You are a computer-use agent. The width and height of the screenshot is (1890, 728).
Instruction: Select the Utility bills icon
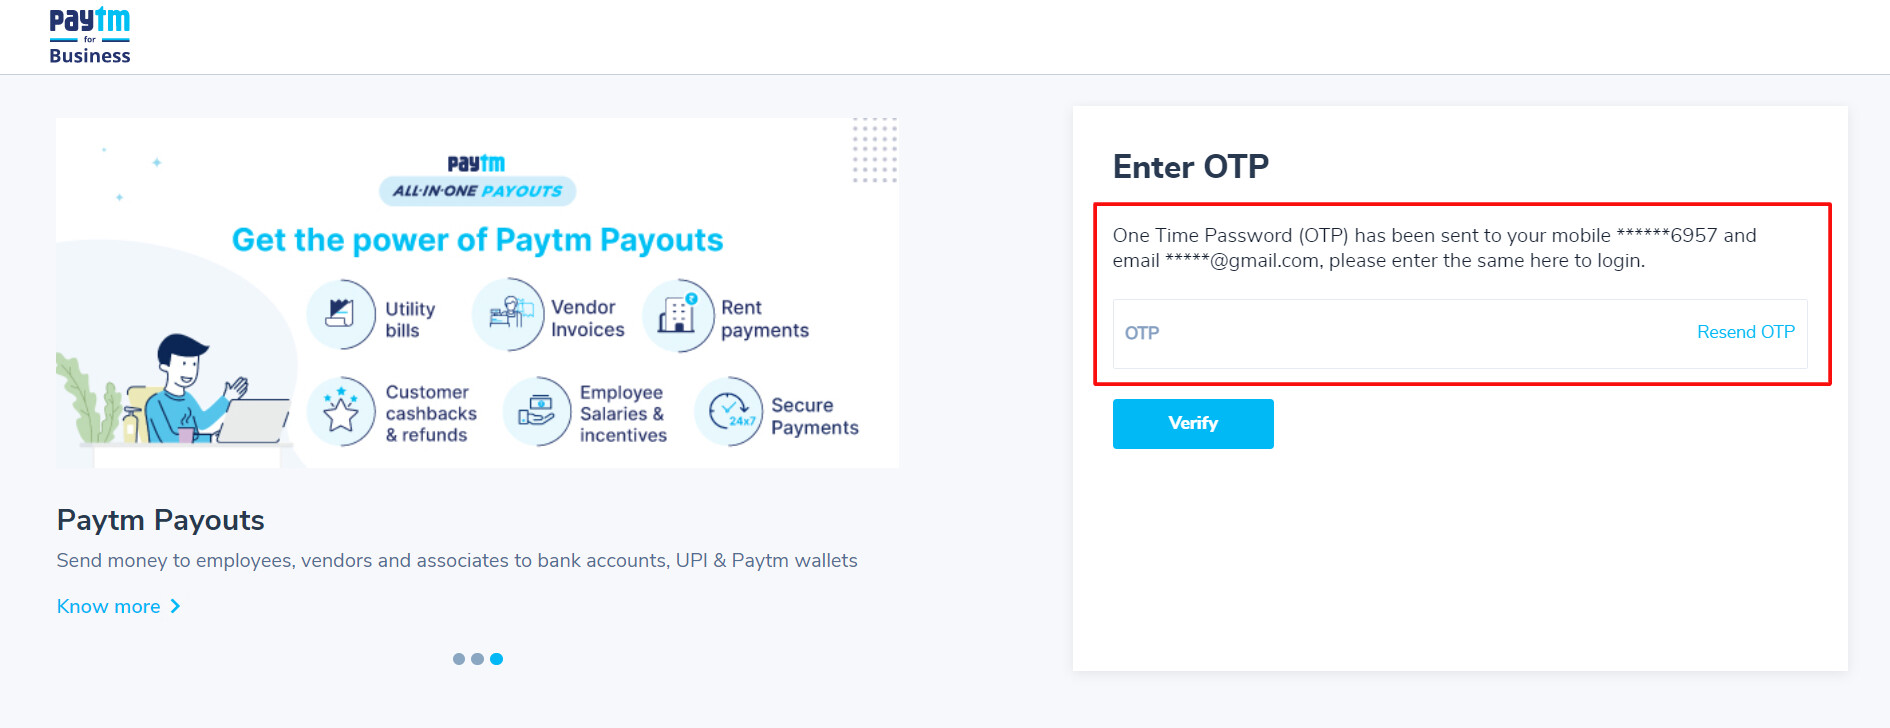click(341, 314)
